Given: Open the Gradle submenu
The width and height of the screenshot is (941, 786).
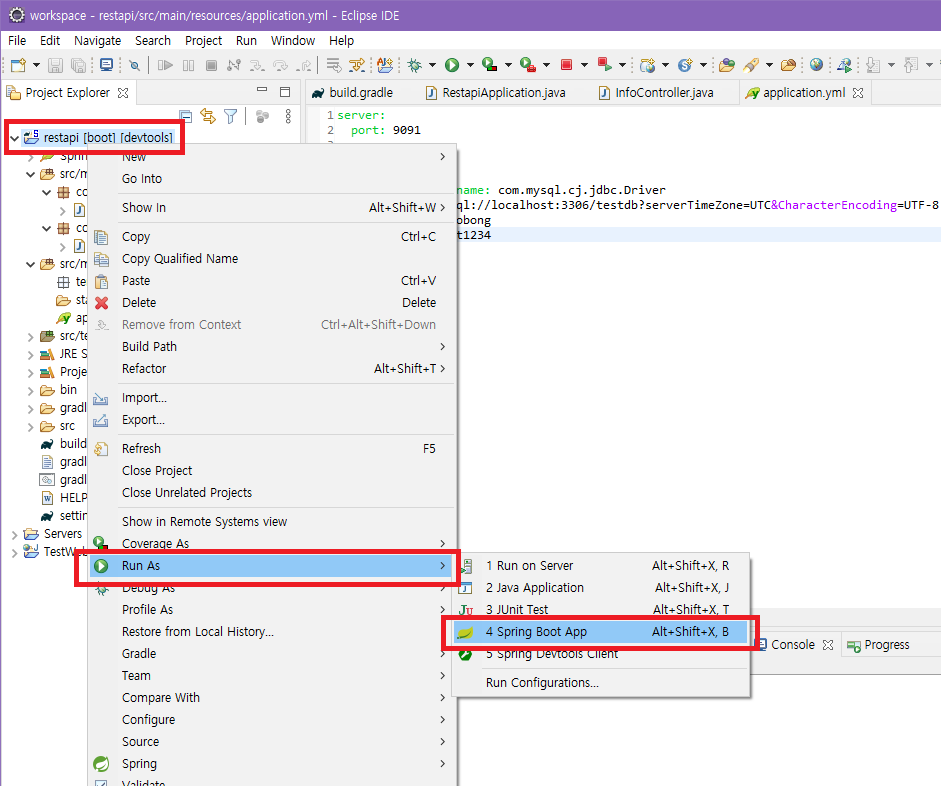Looking at the screenshot, I should point(272,654).
